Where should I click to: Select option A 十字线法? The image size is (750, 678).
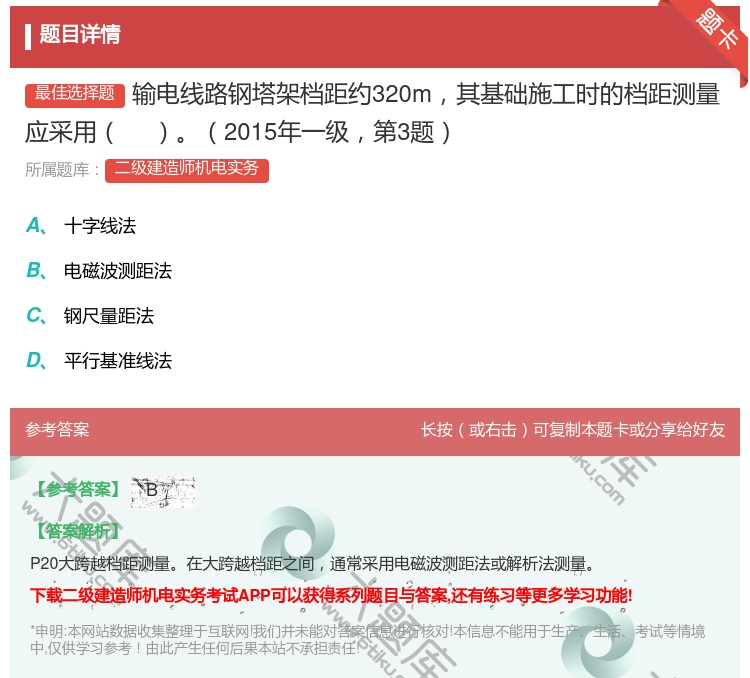81,226
